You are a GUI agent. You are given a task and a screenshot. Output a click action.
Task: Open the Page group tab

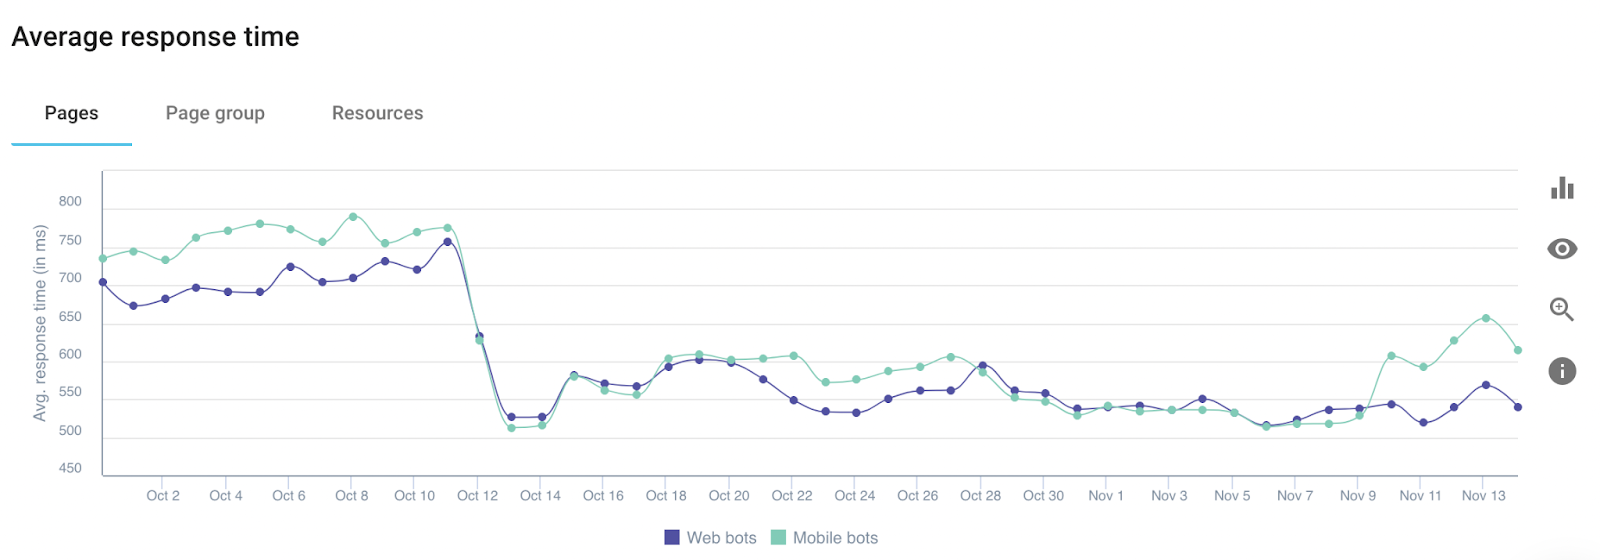click(215, 113)
